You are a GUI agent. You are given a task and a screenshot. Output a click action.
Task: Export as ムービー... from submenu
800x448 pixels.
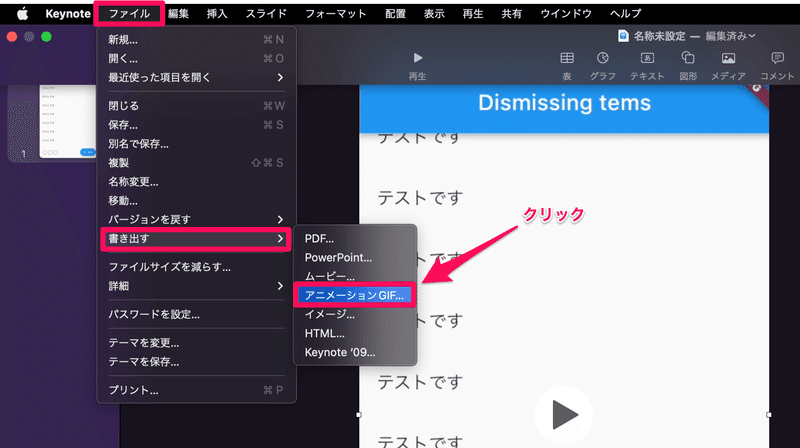pyautogui.click(x=355, y=276)
